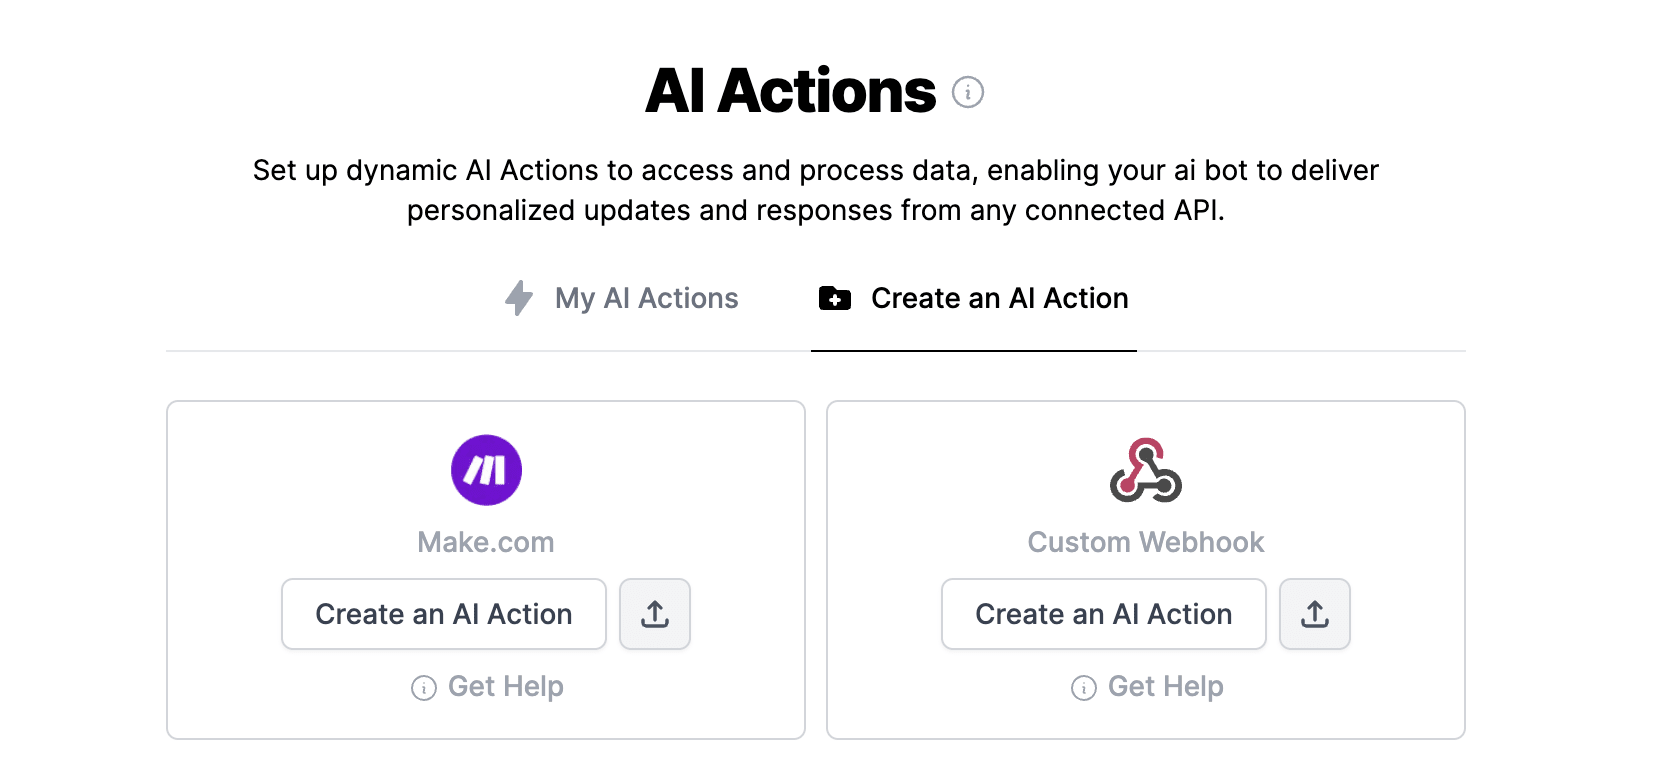
Task: Create an AI Action using Custom Webhook
Action: [1104, 614]
